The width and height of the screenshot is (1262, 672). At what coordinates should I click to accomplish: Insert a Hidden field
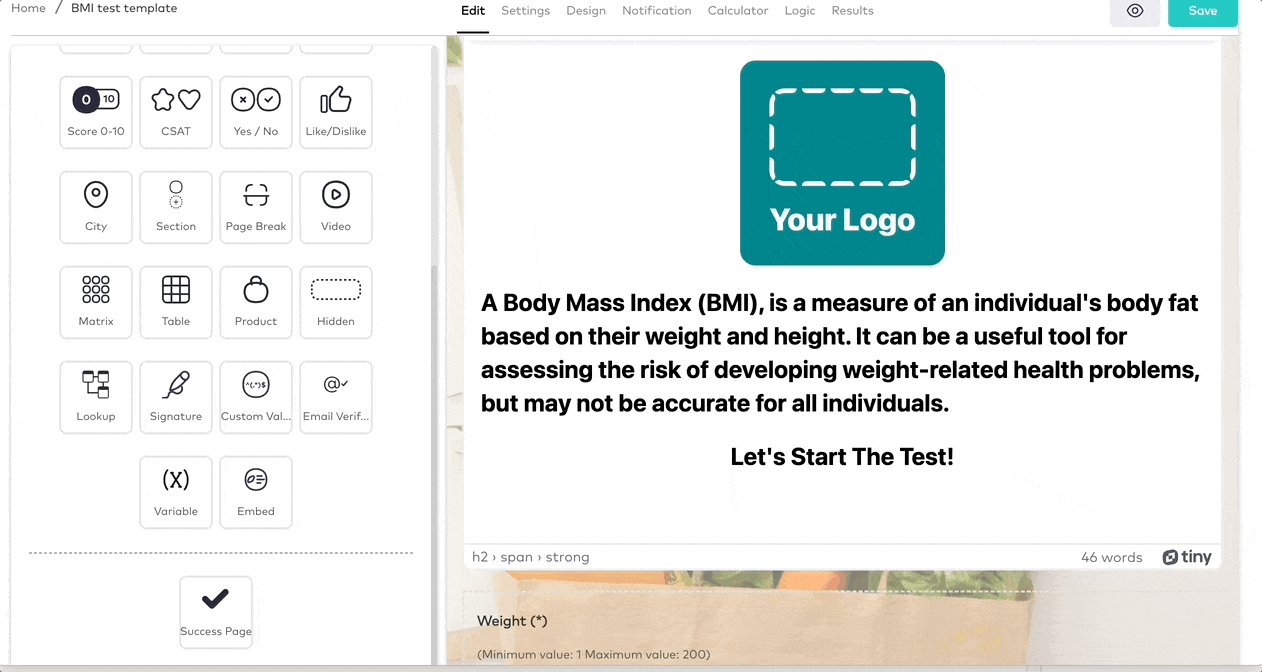click(x=336, y=302)
